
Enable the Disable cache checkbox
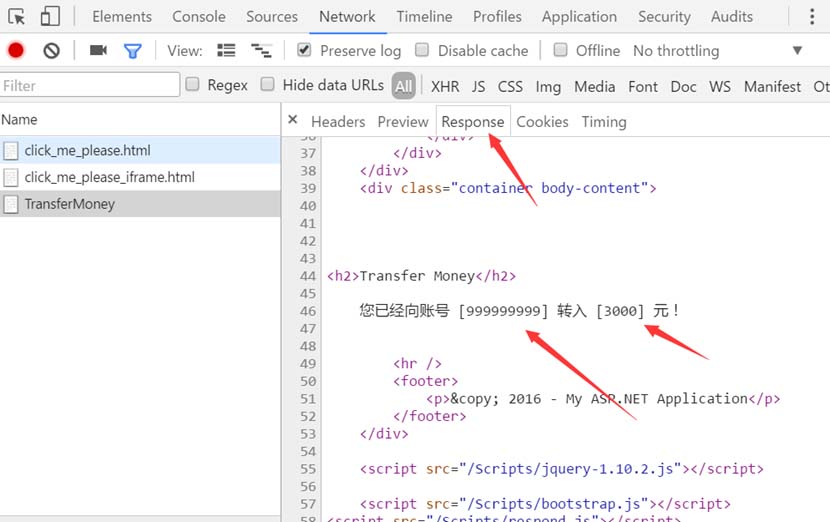coord(422,50)
